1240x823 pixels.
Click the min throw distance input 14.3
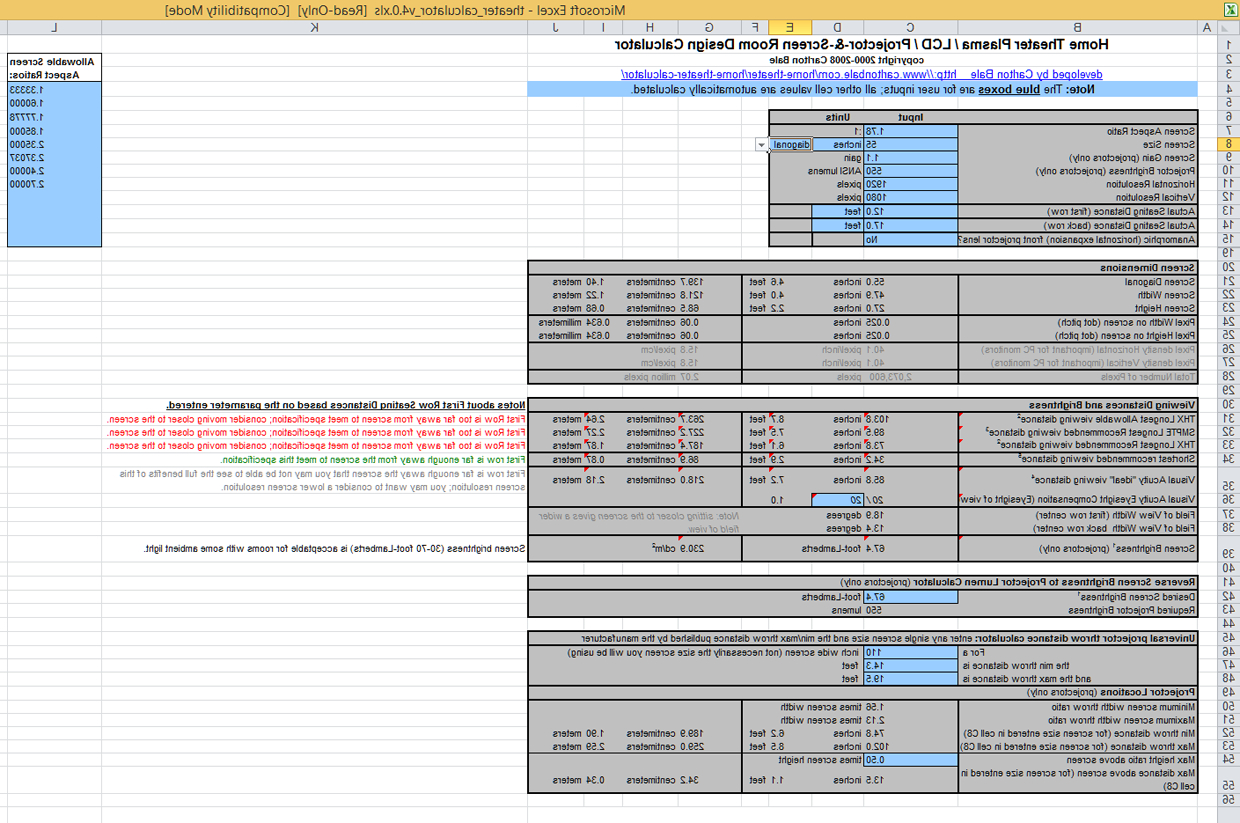pos(910,665)
